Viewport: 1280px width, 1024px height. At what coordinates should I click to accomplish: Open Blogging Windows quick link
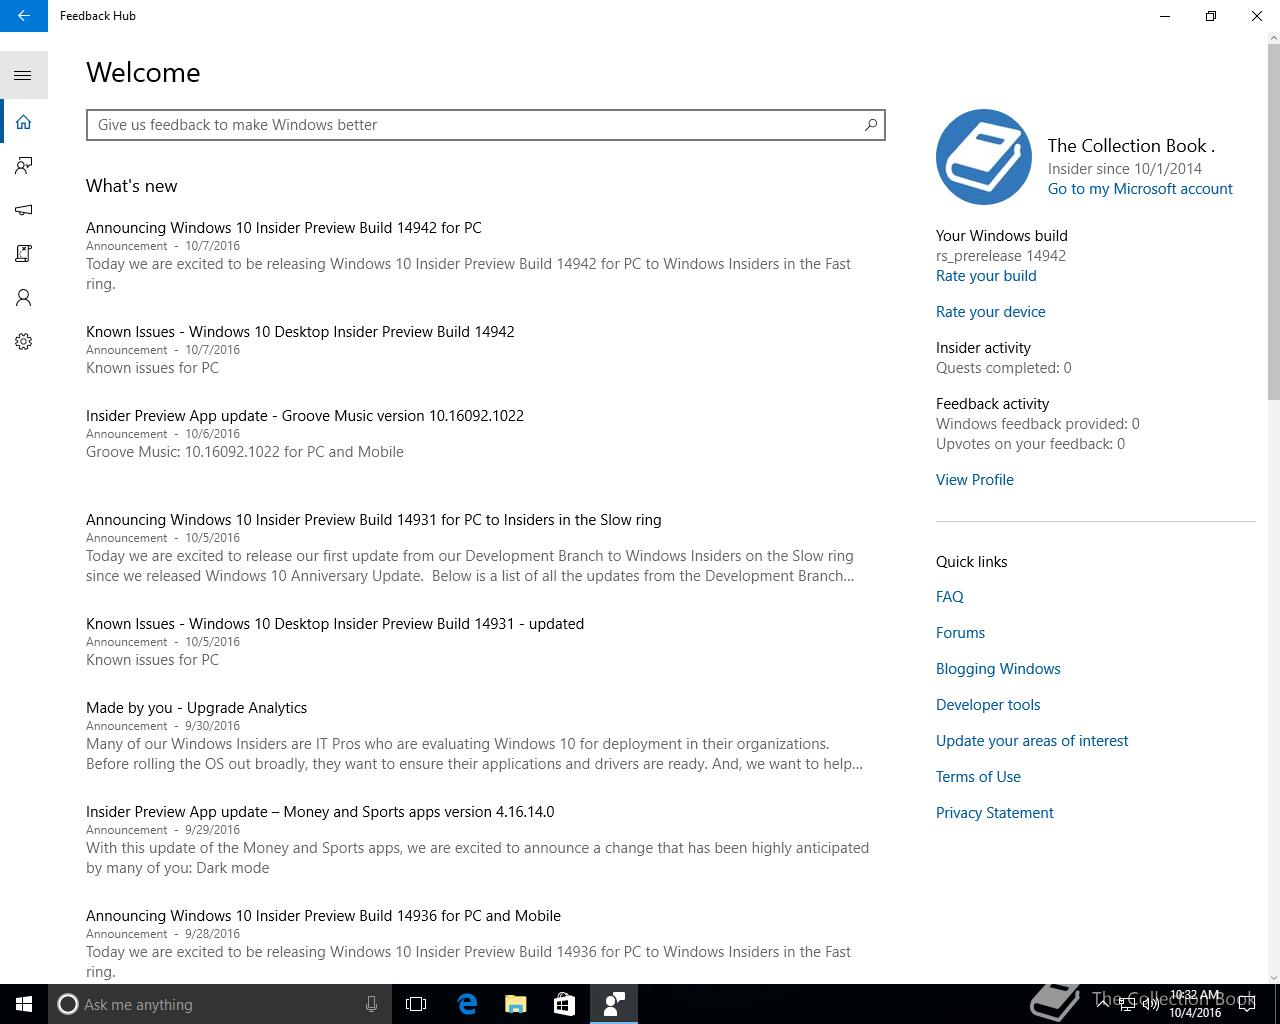coord(998,669)
